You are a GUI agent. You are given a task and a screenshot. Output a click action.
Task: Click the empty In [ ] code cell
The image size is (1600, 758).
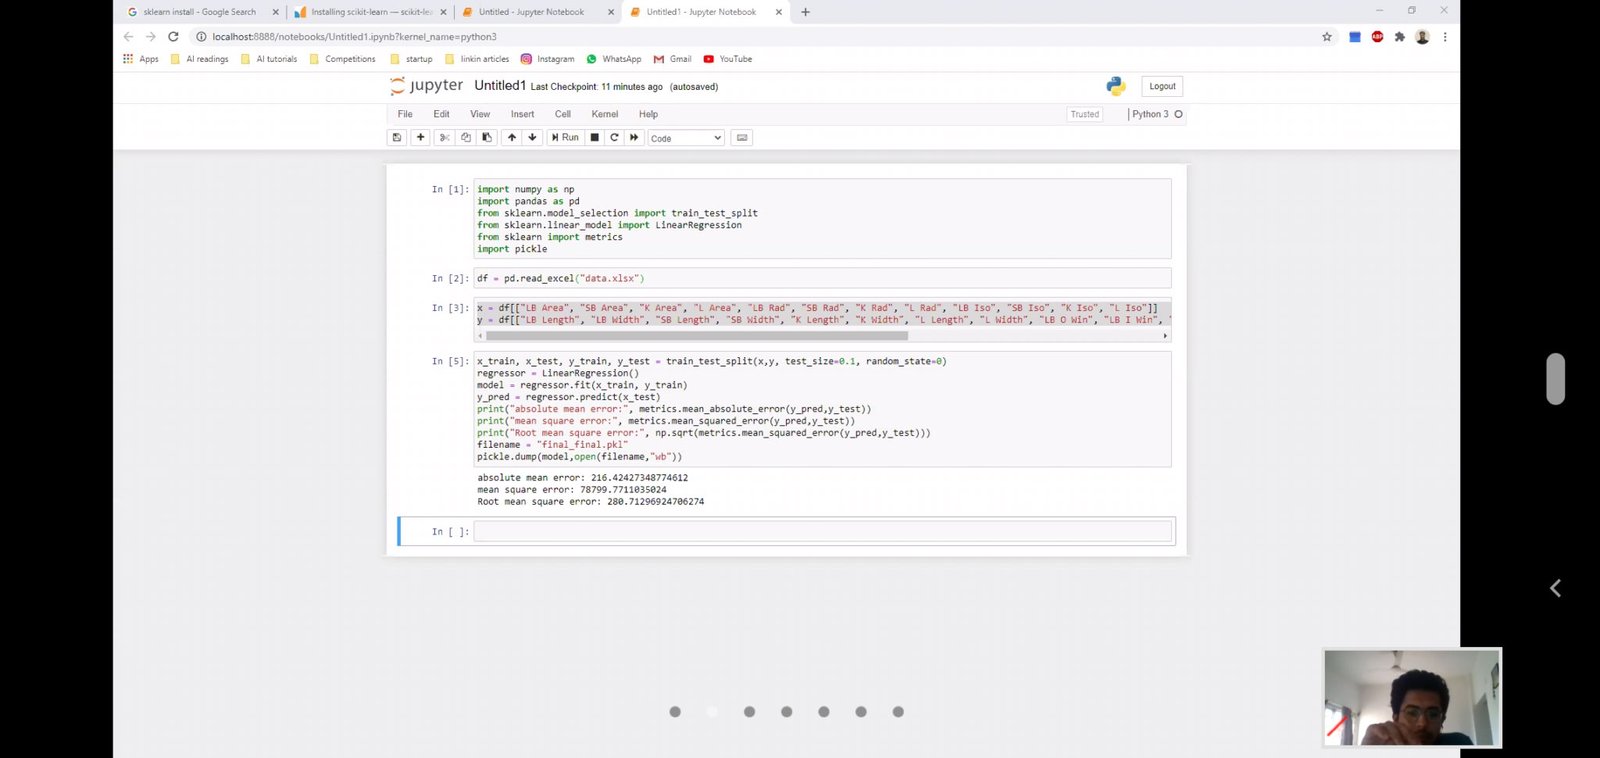tap(822, 531)
